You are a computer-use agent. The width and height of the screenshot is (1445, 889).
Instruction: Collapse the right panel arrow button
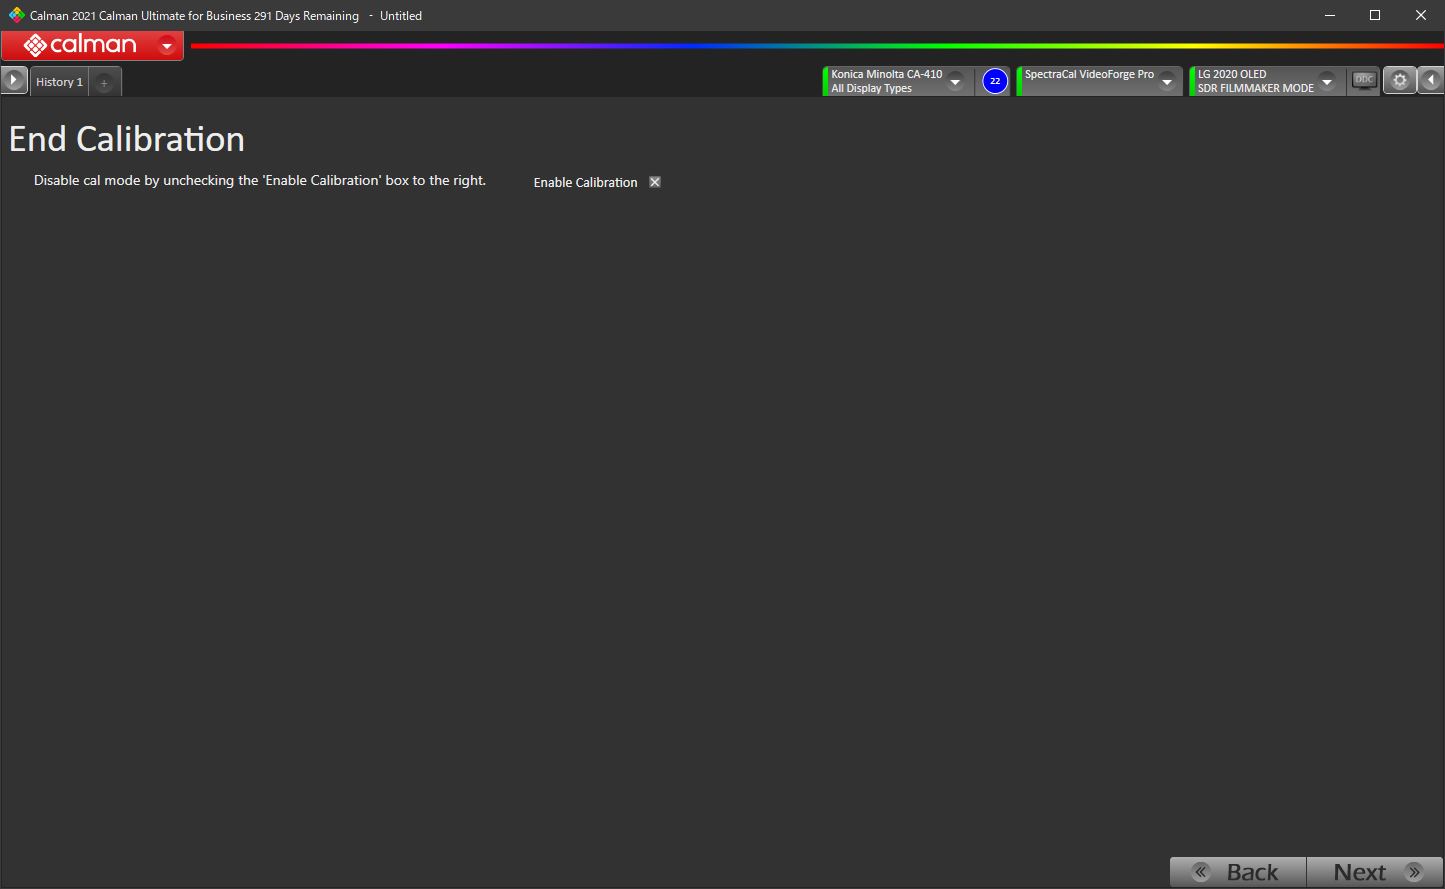click(x=1431, y=81)
